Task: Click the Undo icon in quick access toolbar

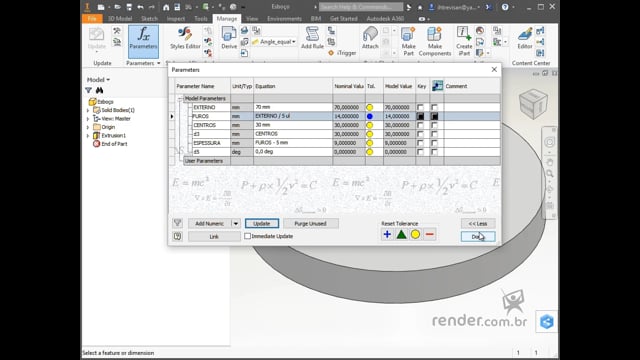Action: pos(140,7)
